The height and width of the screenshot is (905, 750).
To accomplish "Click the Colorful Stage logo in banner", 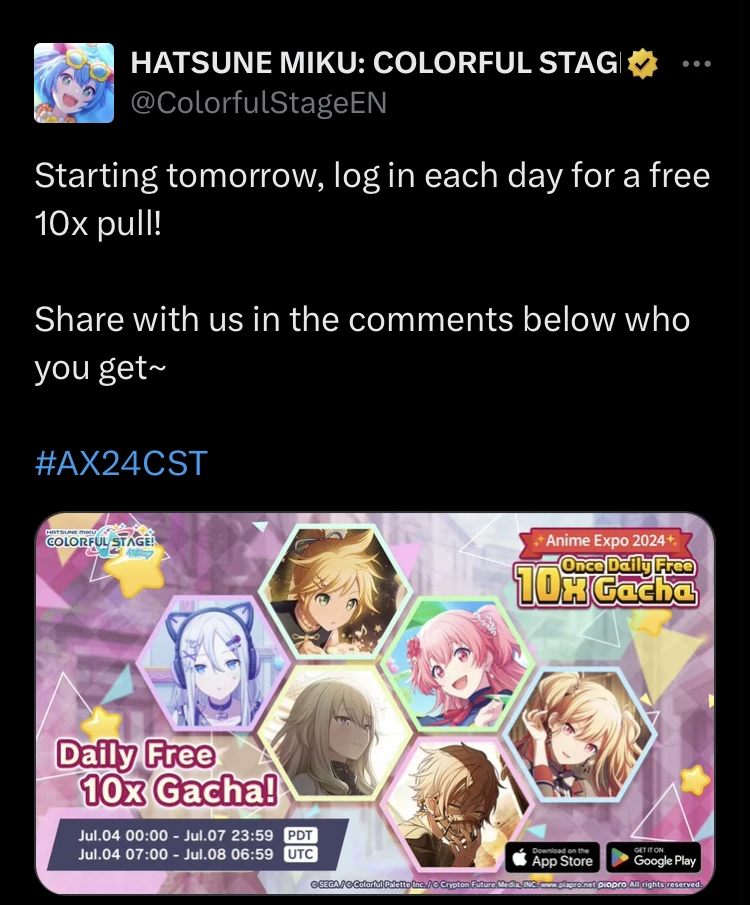I will [101, 543].
